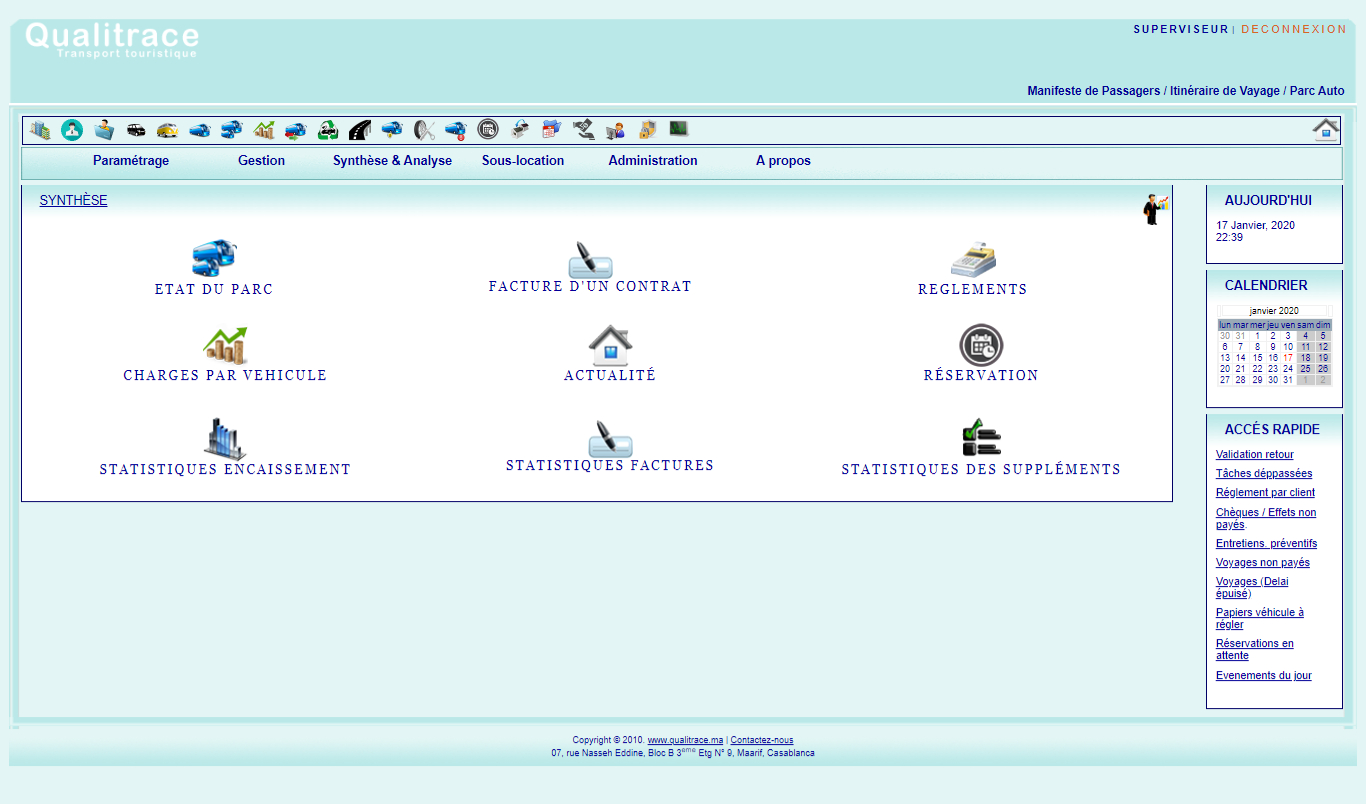Click the Facture d'un Contrat pen icon

click(x=590, y=260)
